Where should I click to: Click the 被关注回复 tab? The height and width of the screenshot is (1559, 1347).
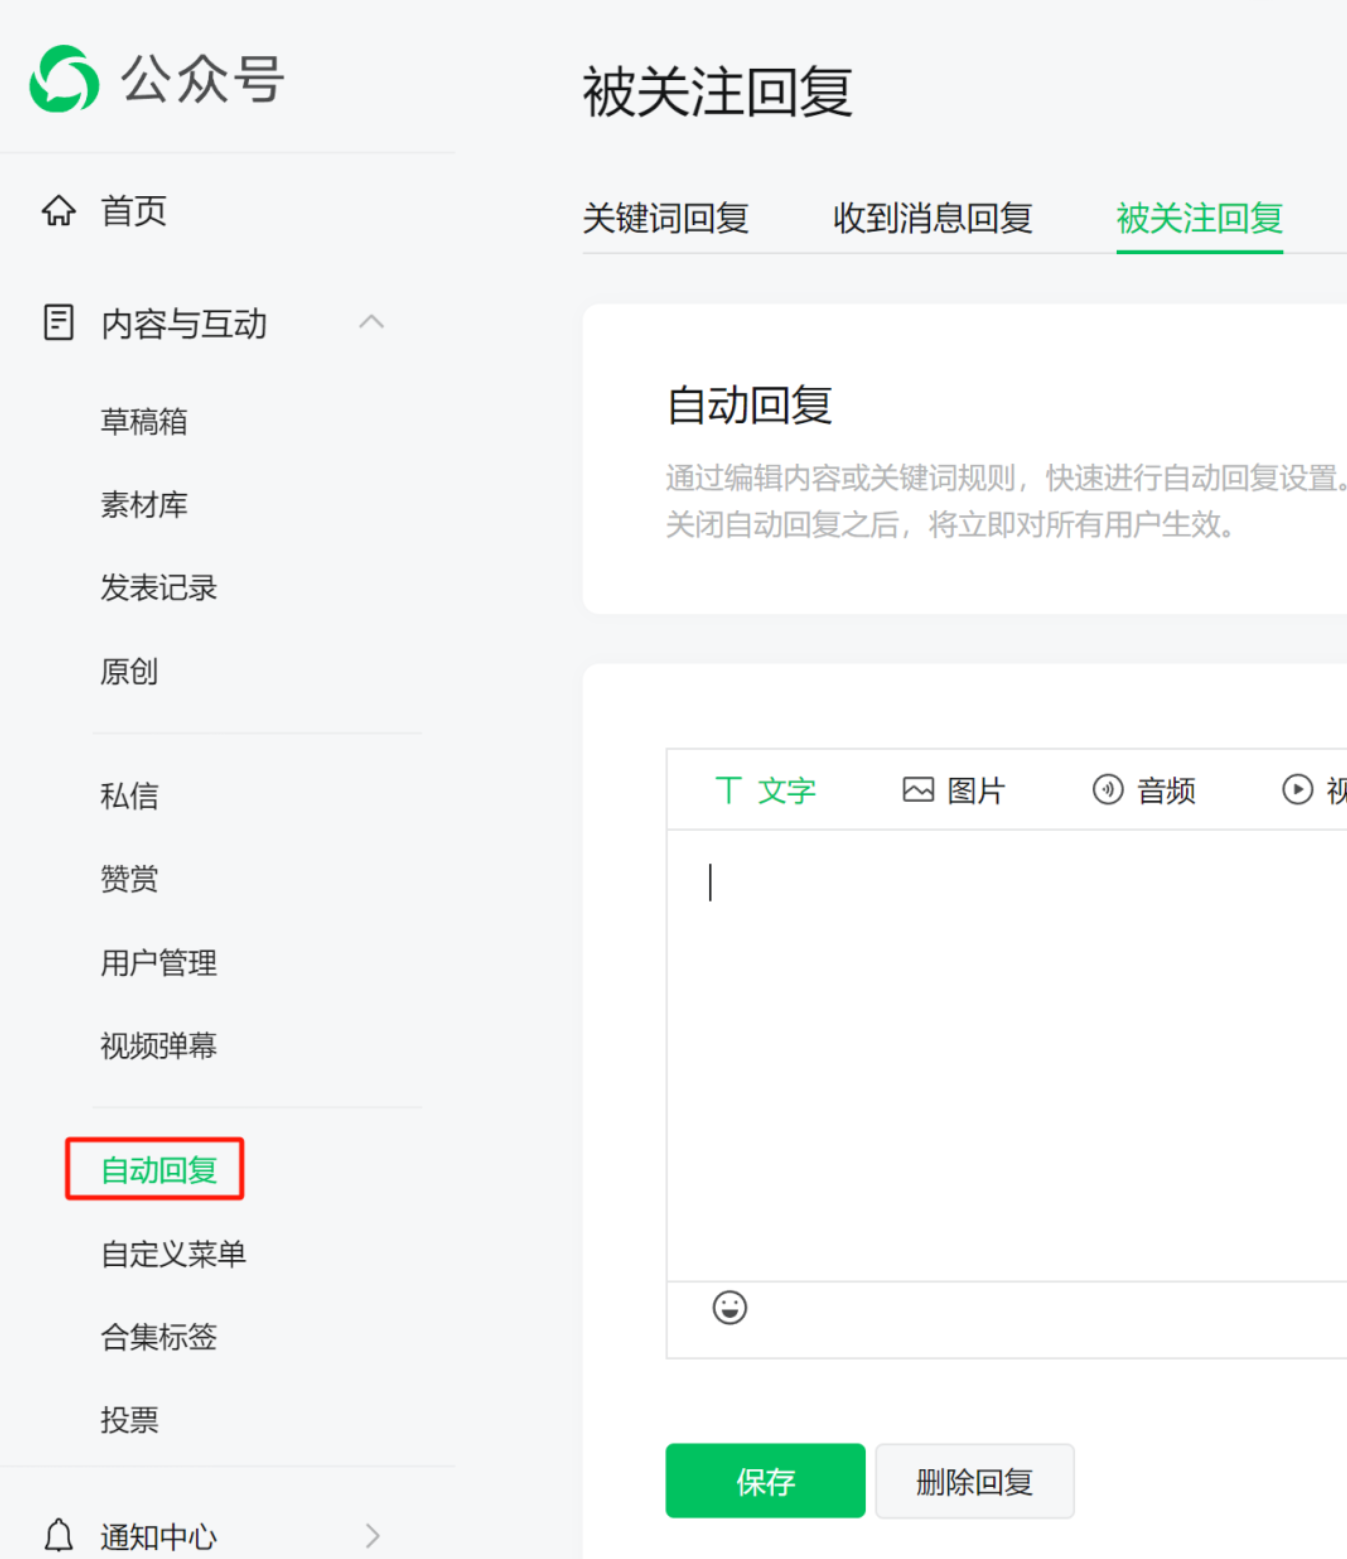tap(1200, 218)
